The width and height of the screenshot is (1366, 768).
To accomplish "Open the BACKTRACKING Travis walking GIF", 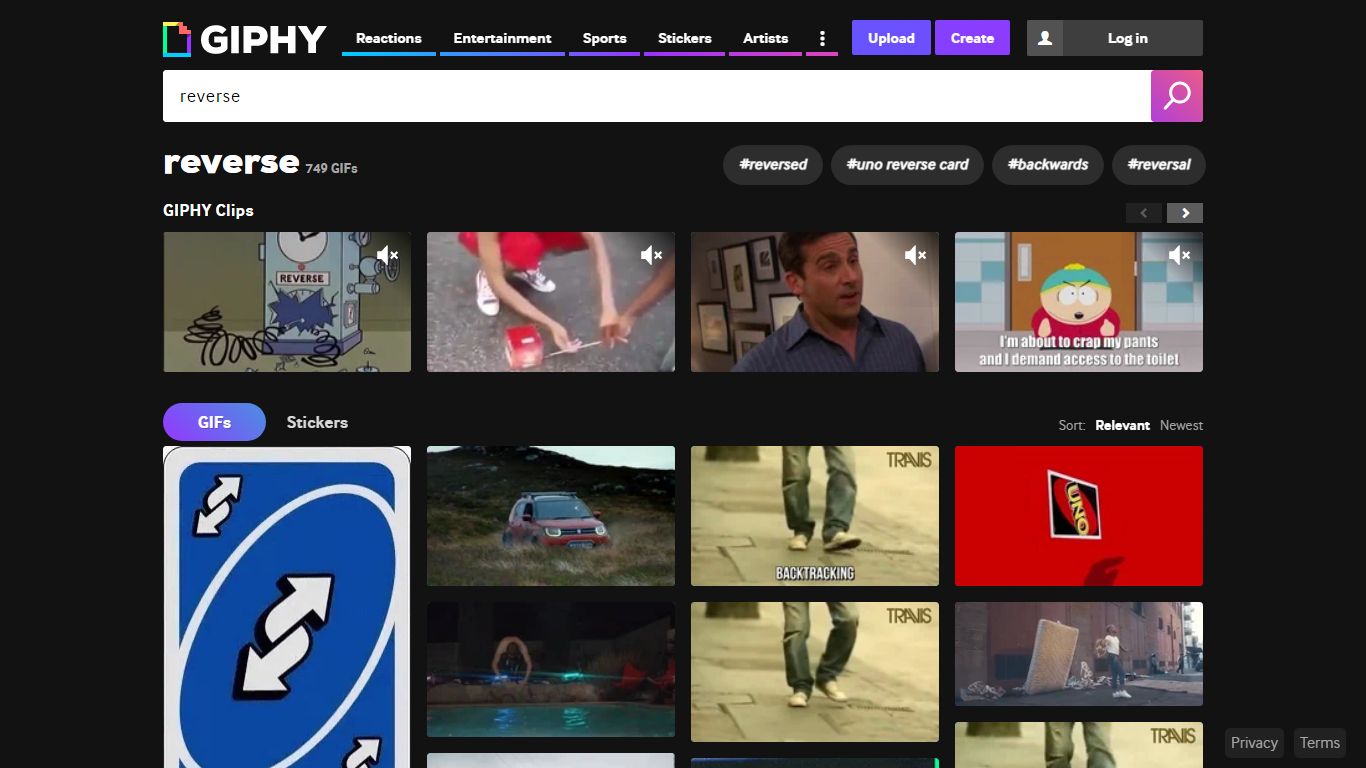I will coord(815,516).
